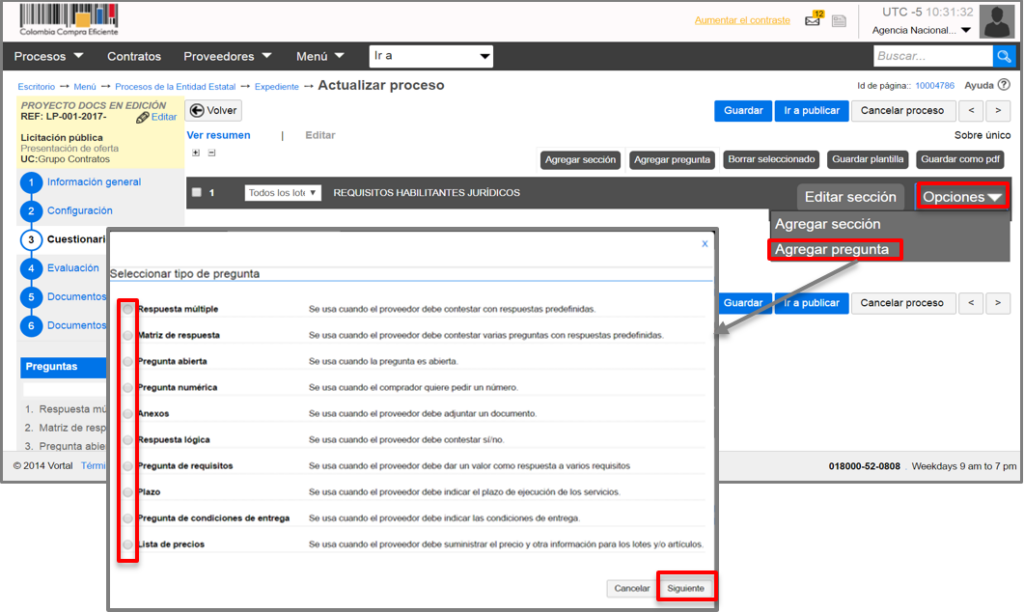Click the Aumentar el contraste link
1024x612 pixels.
coord(741,21)
